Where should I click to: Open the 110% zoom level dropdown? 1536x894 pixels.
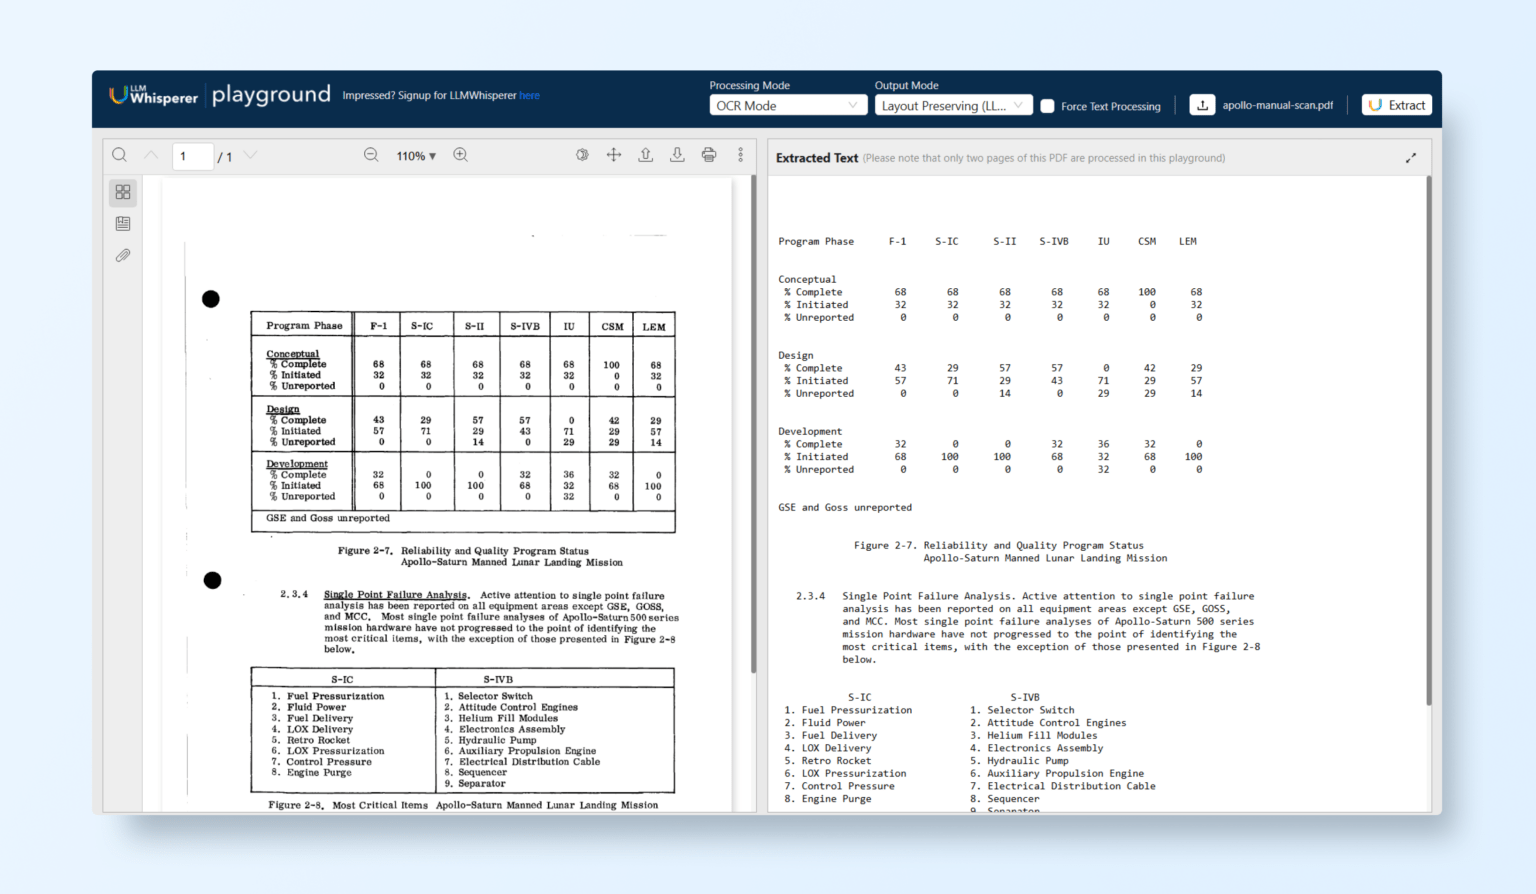point(416,155)
